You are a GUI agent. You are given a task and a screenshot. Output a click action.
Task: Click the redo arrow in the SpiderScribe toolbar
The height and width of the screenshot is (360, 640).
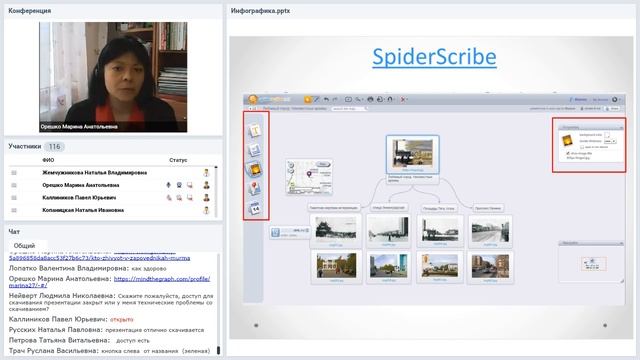click(335, 99)
